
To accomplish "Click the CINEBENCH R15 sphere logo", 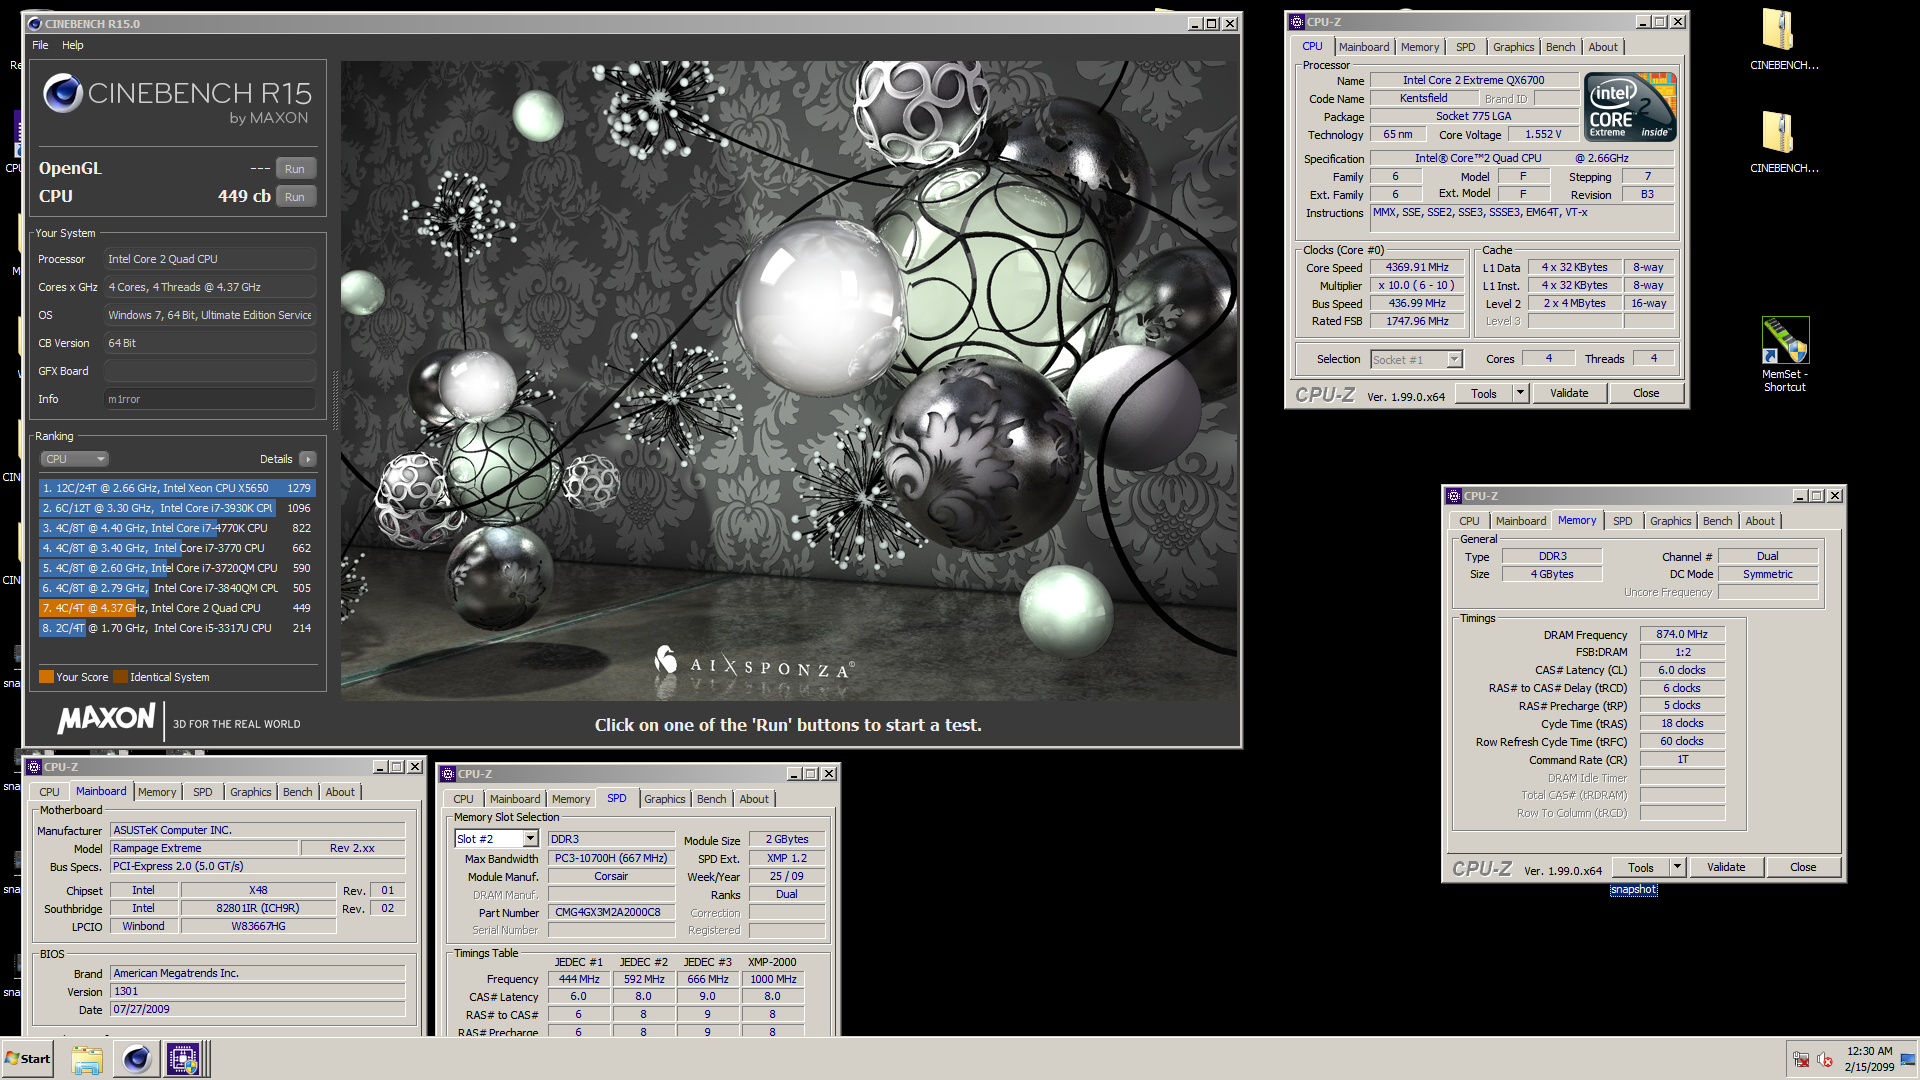I will [62, 93].
